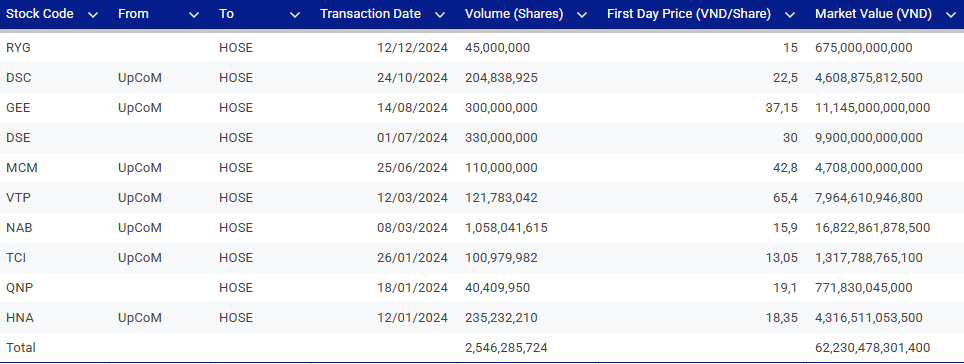The height and width of the screenshot is (364, 964).
Task: Click first day price 18,35
Action: pos(782,318)
